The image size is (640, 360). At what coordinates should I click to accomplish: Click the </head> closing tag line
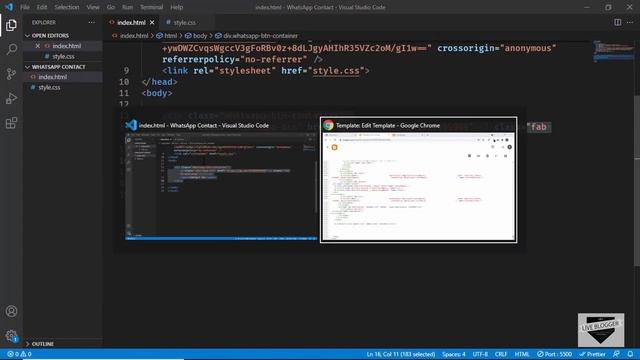pyautogui.click(x=159, y=82)
